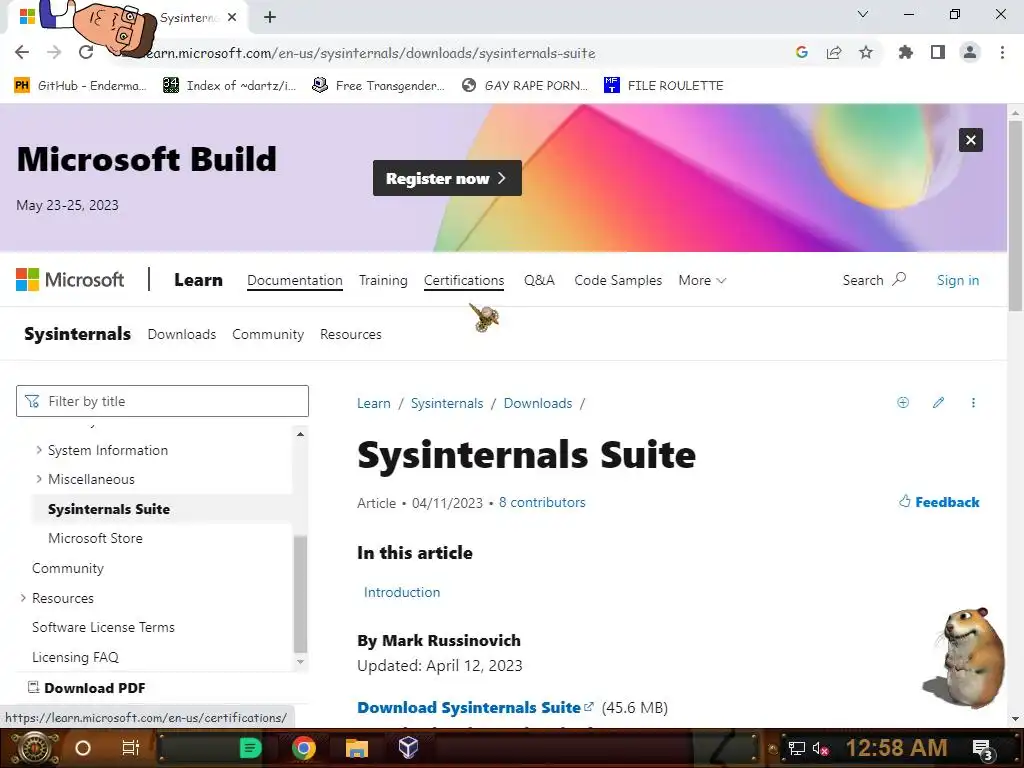
Task: Close the Sysinternals browser tab
Action: point(232,18)
